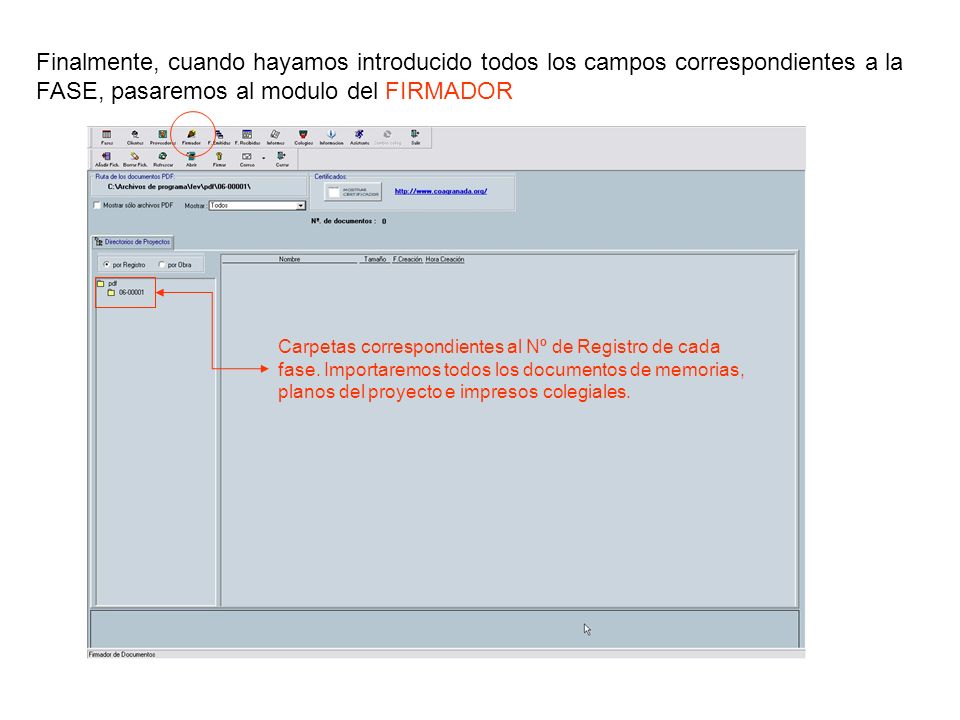Open the dropdown arrow beside Correo
The image size is (960, 720).
click(264, 158)
